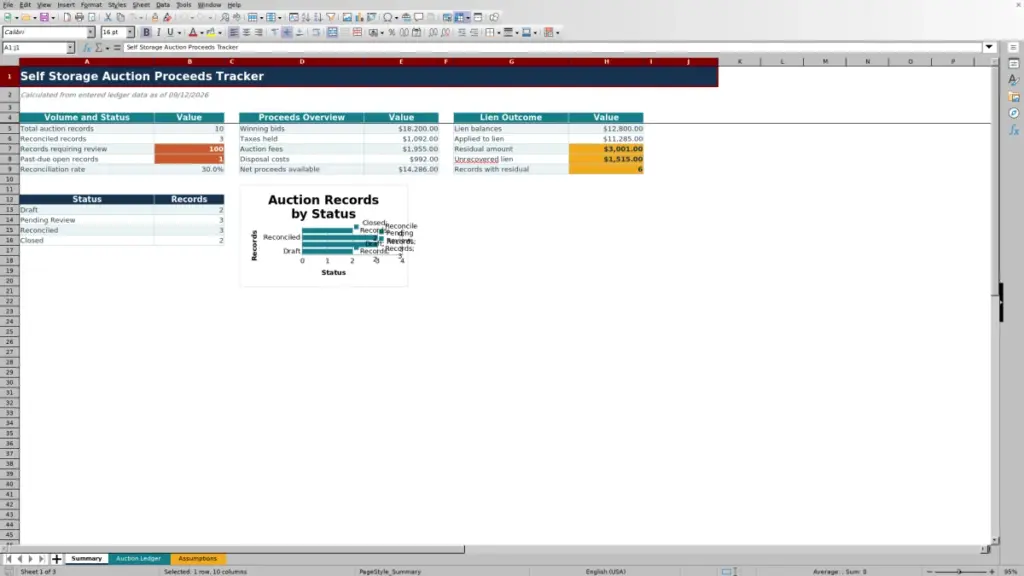Toggle Align Right
Viewport: 1024px width, 576px height.
(x=259, y=33)
